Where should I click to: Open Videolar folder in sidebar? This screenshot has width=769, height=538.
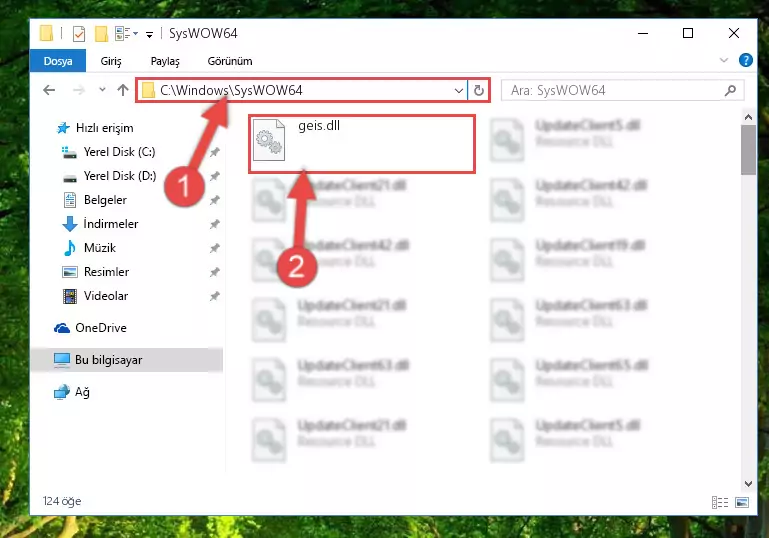click(95, 296)
